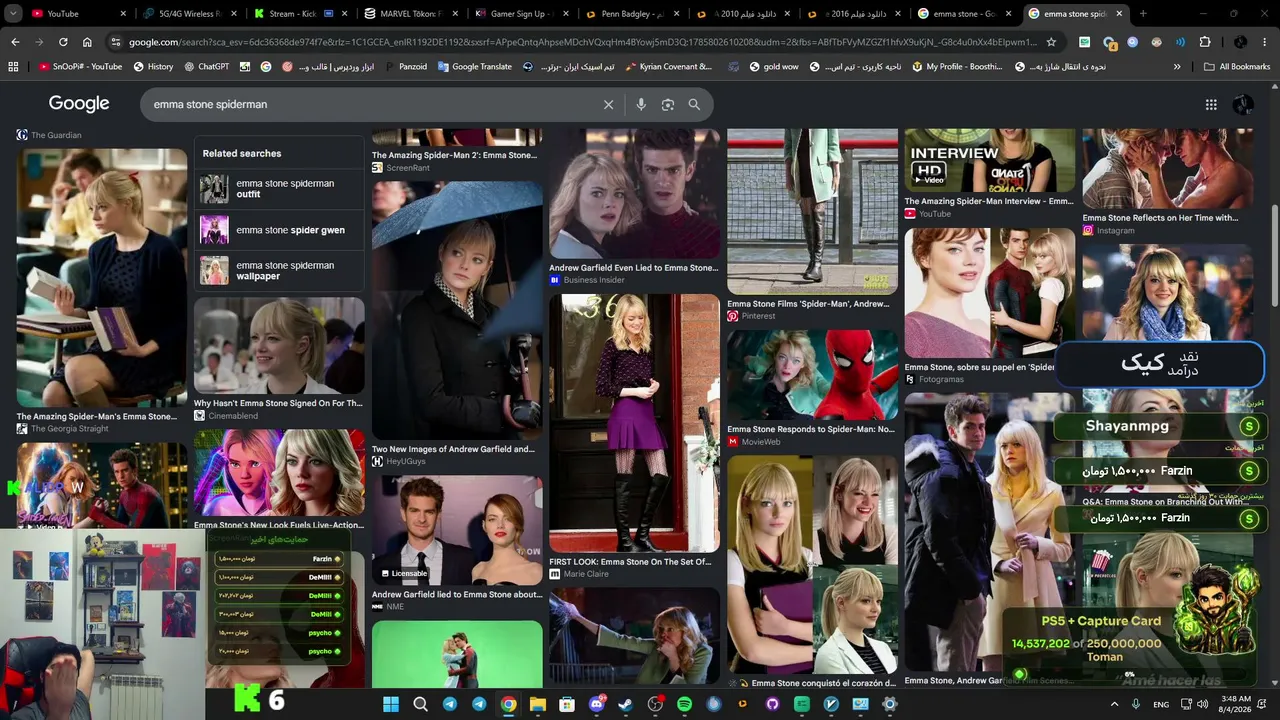Open Chrome profile avatar in toolbar
The width and height of the screenshot is (1280, 720).
1241,42
